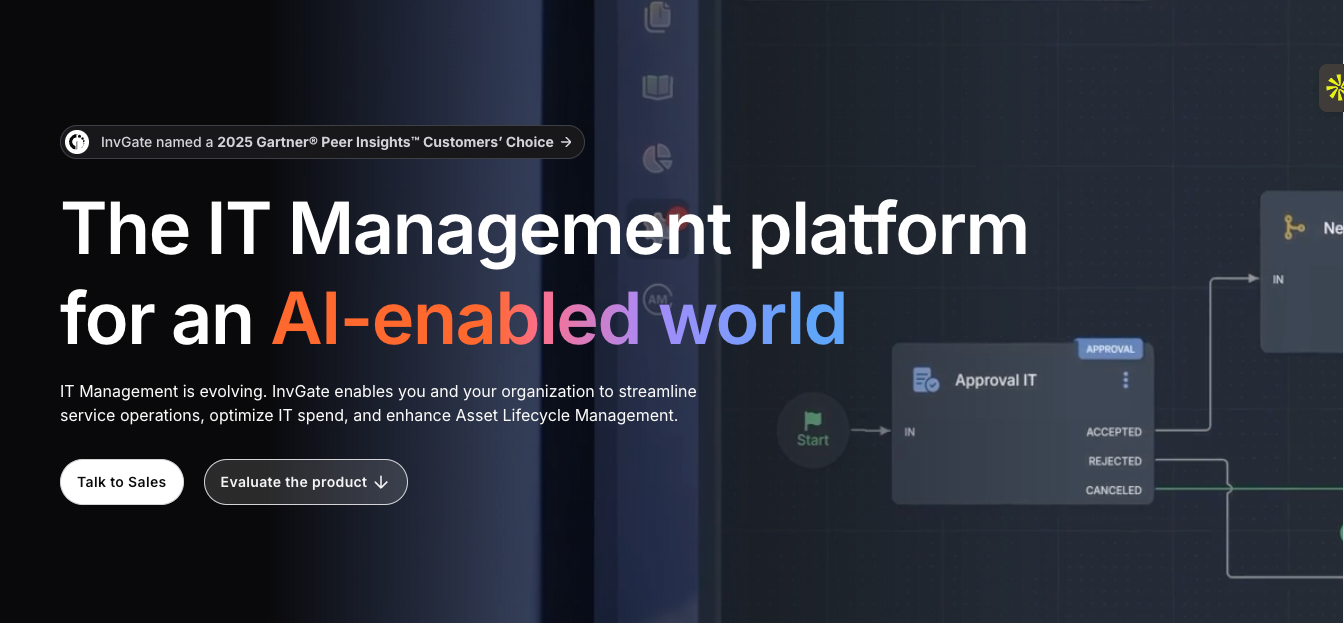This screenshot has width=1344, height=623.
Task: Click the document-check icon on the Approval IT card
Action: click(923, 379)
